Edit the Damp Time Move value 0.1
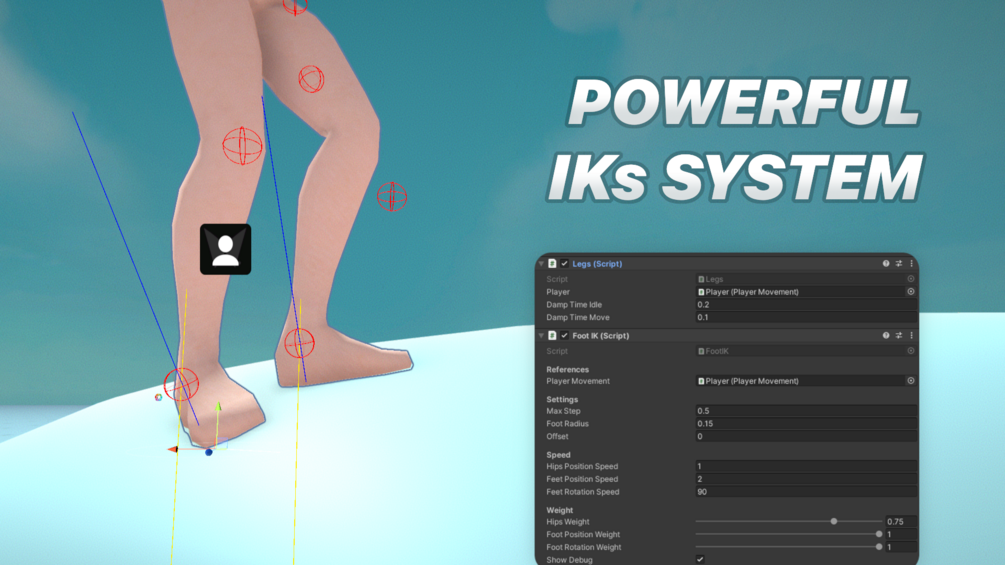Viewport: 1005px width, 565px height. 806,318
